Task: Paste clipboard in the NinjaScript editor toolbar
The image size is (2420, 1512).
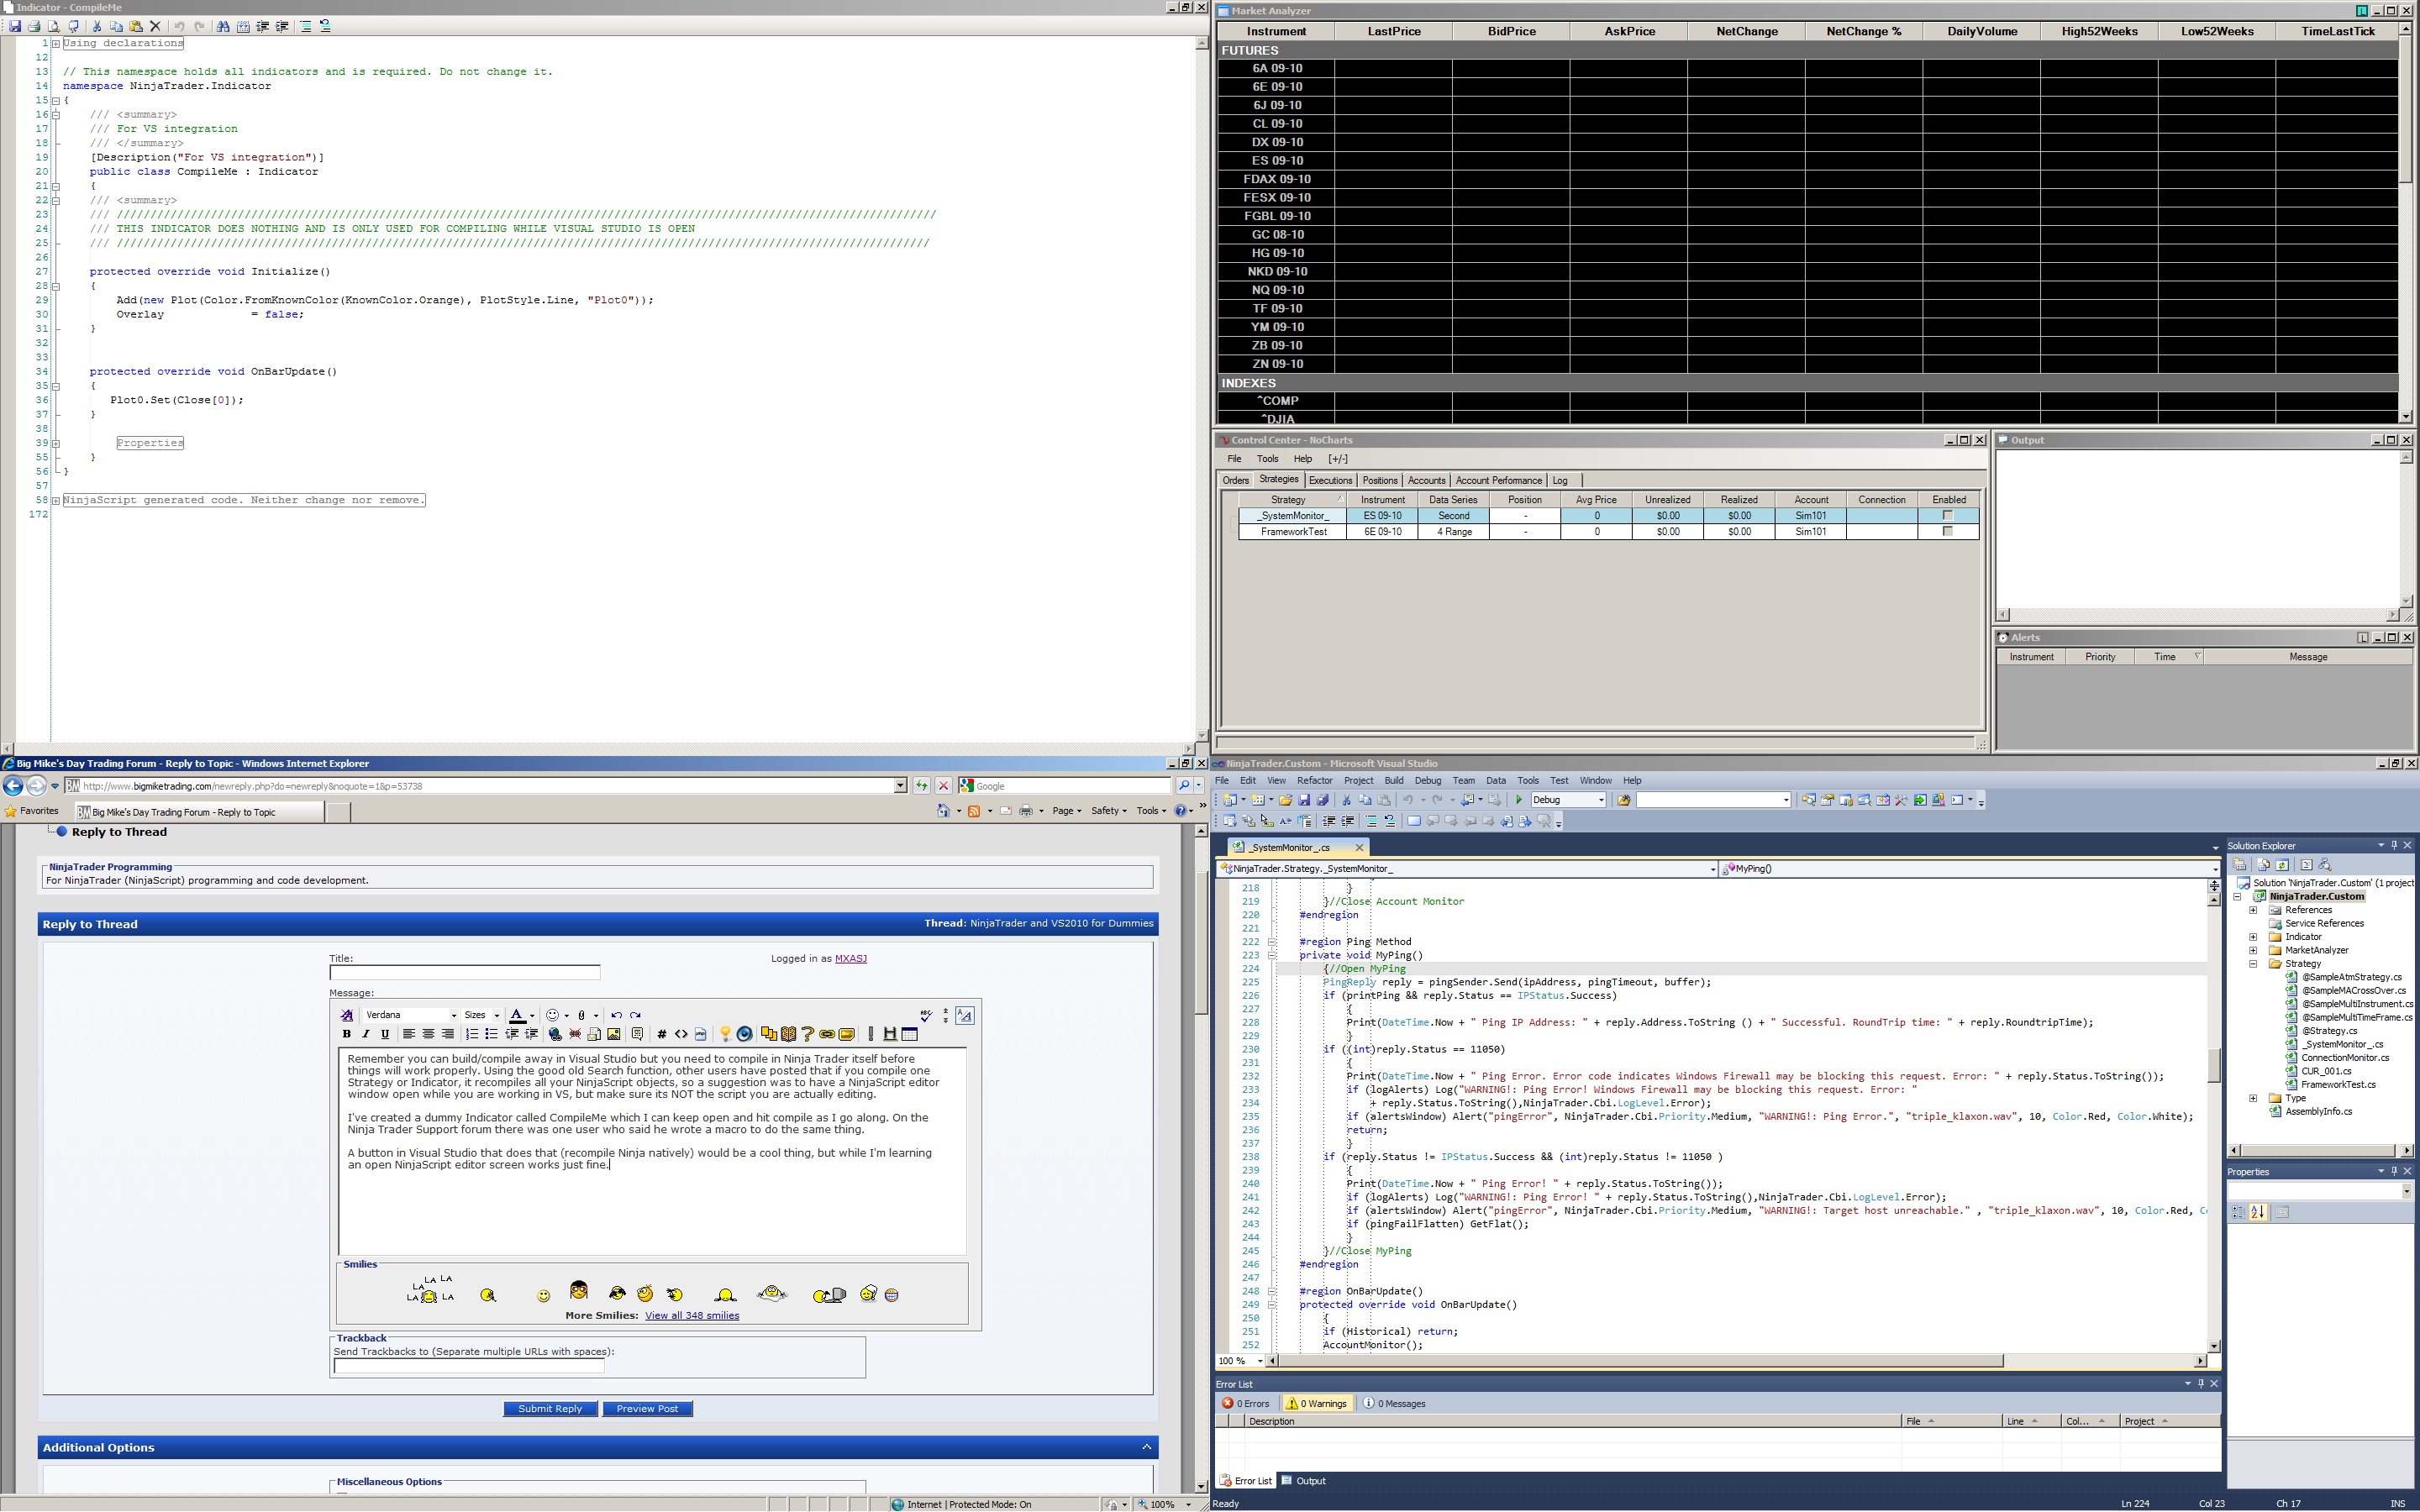Action: (136, 26)
